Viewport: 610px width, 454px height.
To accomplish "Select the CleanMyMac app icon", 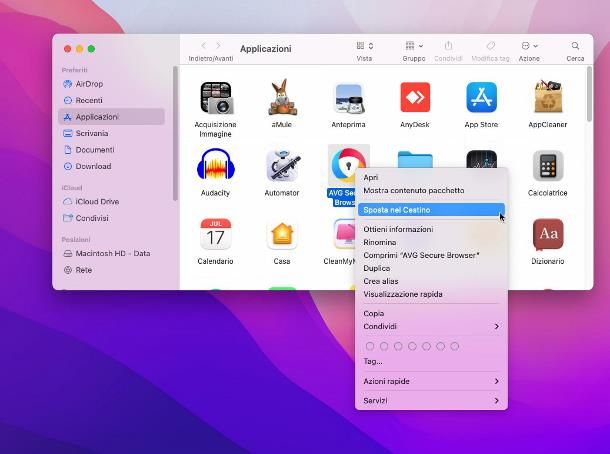I will pos(344,234).
